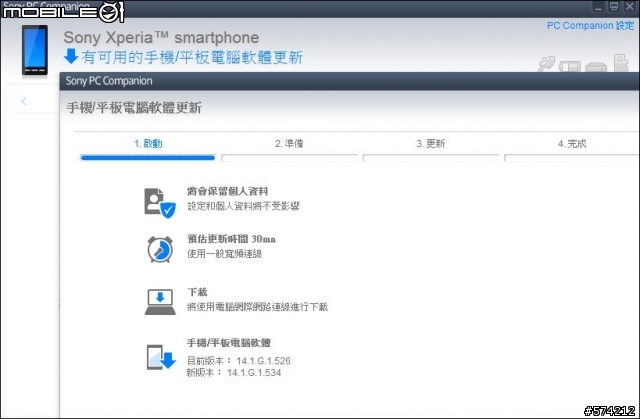Click the empty progress bar under 準備
This screenshot has width=640, height=419.
[x=289, y=158]
